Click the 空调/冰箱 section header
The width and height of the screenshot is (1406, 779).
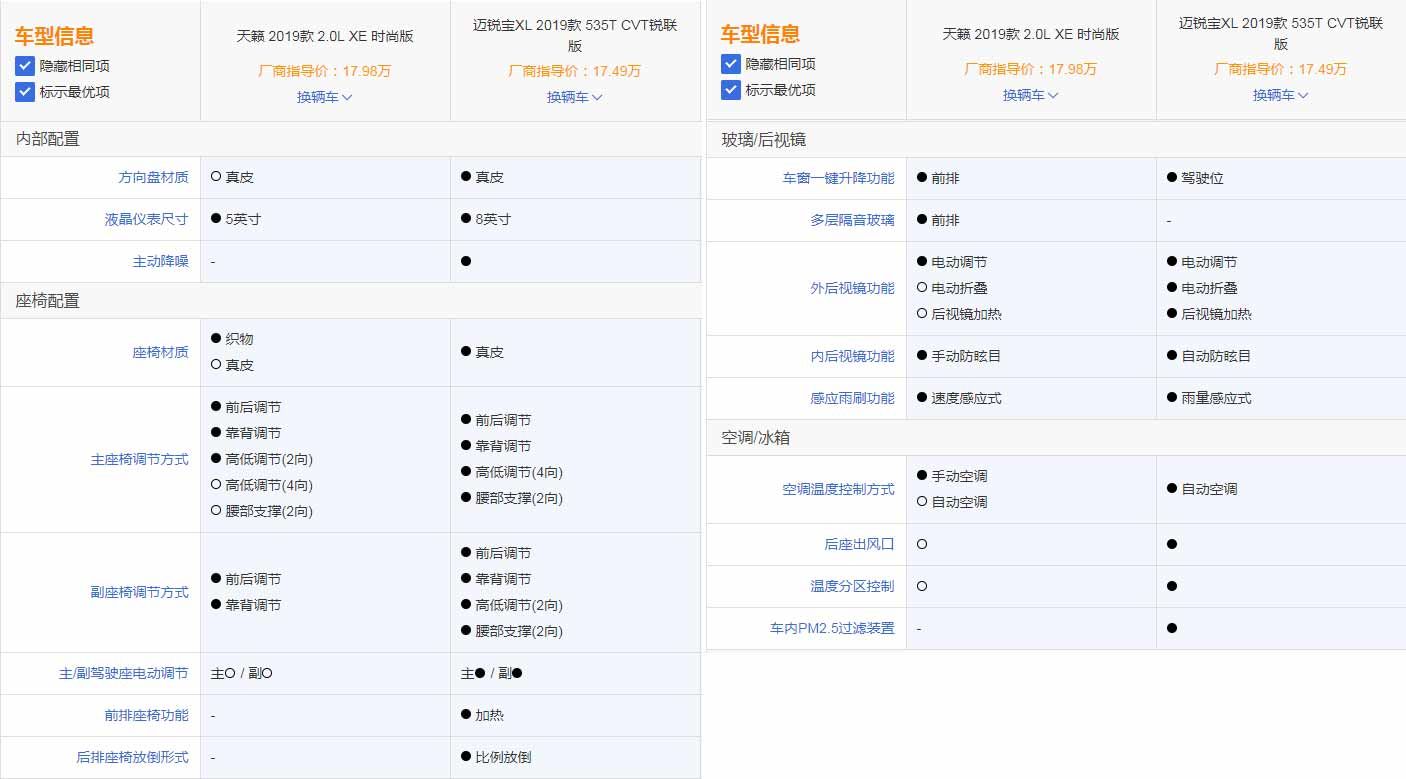756,438
